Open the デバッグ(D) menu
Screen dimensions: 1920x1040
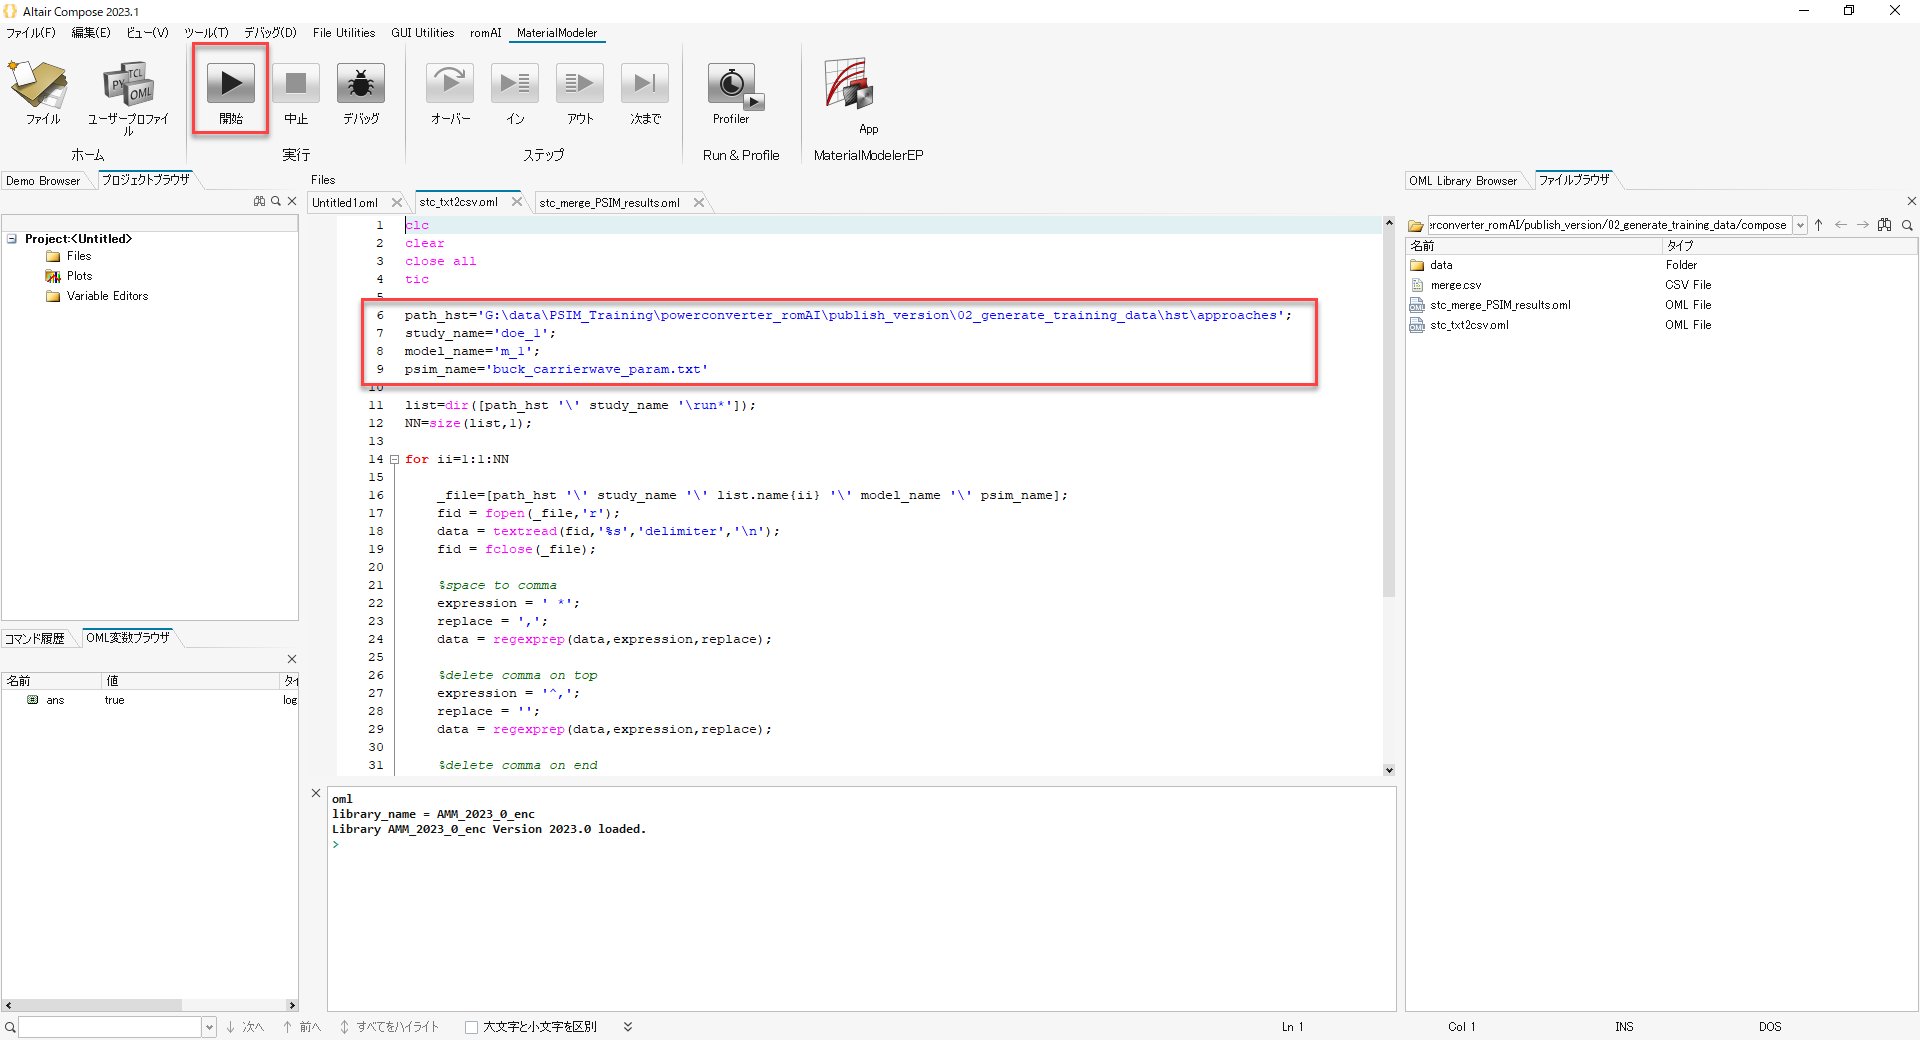270,33
